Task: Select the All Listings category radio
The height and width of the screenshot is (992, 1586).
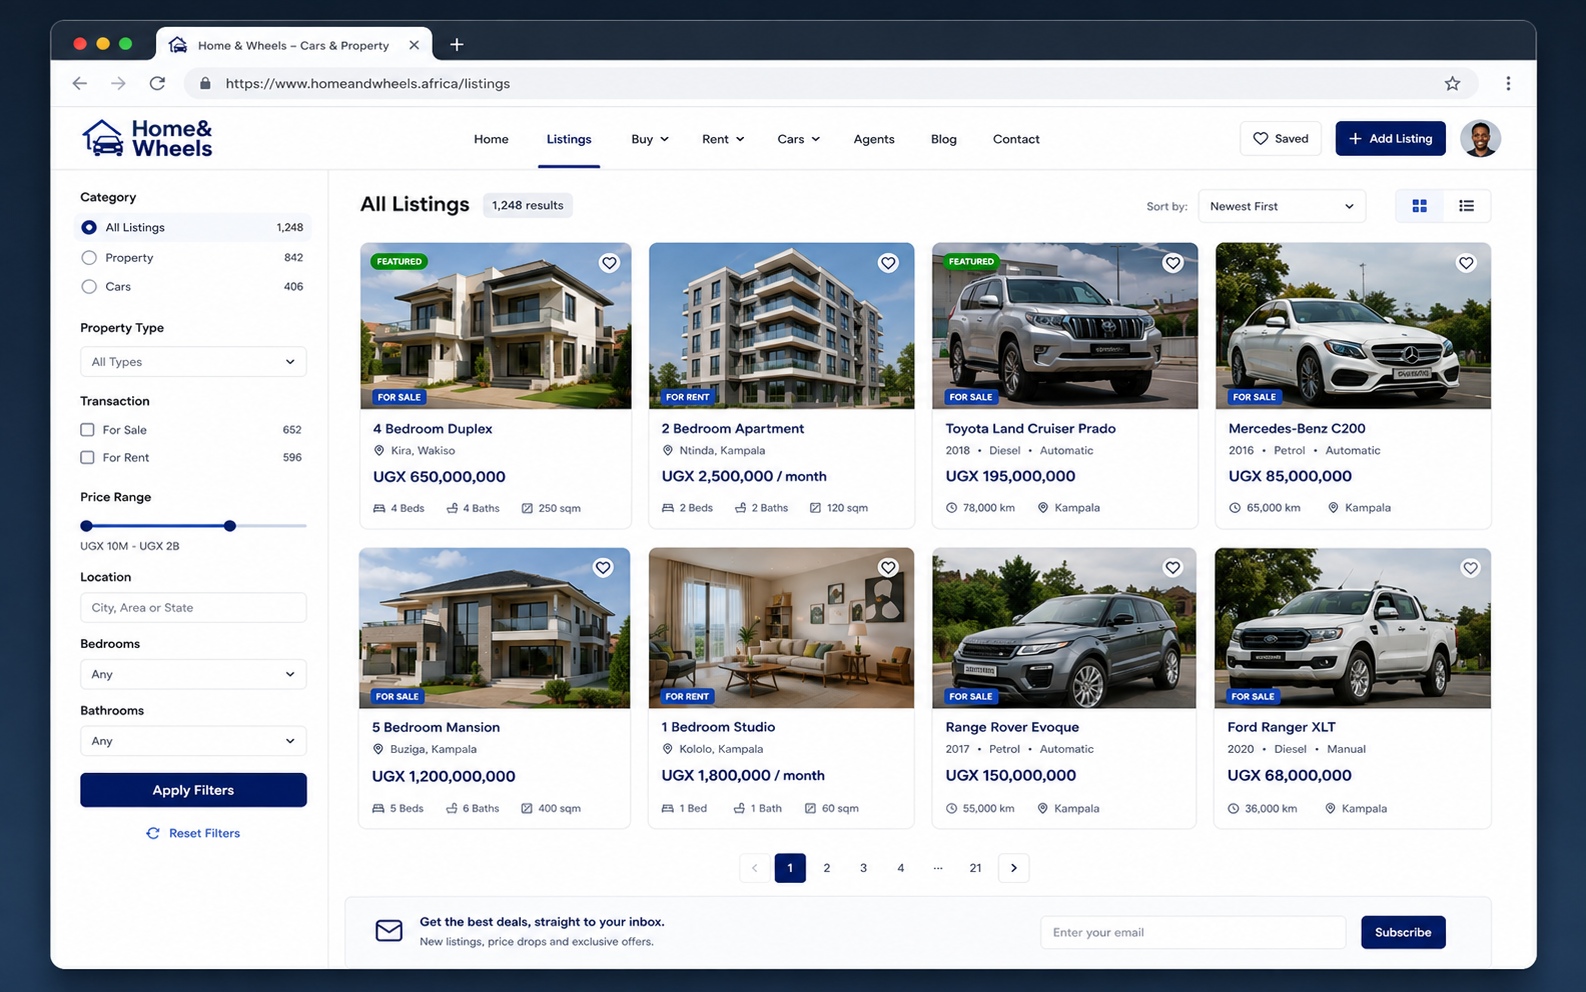Action: pos(89,227)
